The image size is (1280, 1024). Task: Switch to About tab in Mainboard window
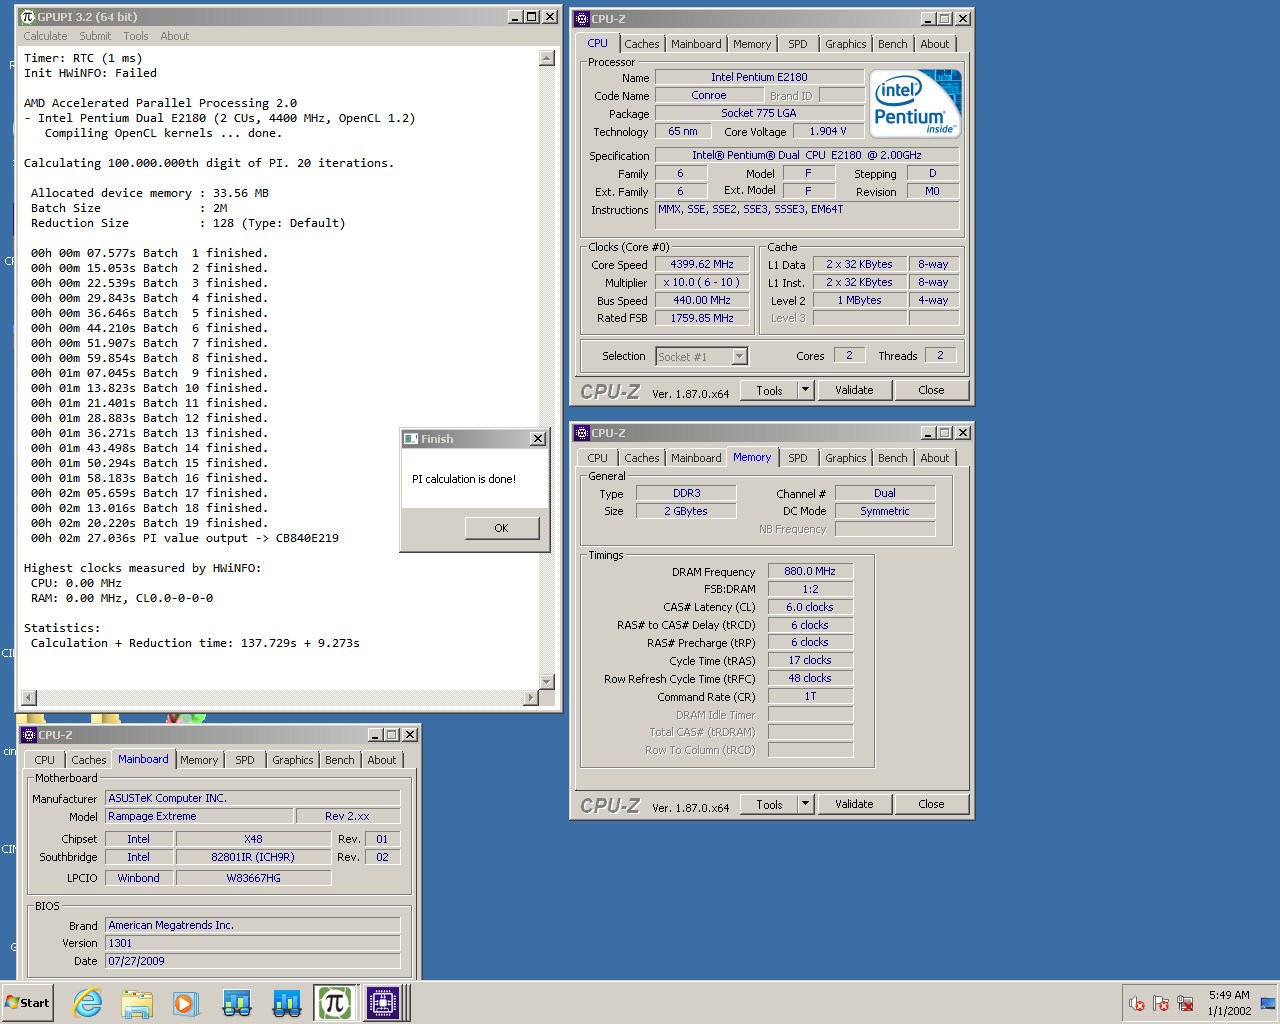point(382,760)
